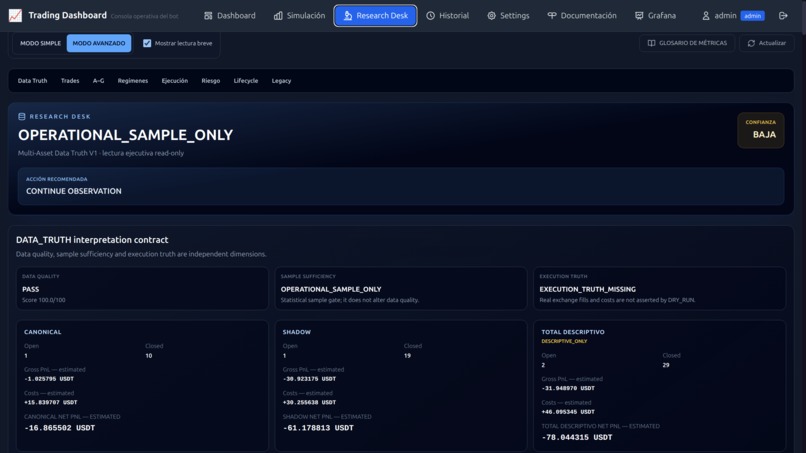Click the database icon beside RESEARCH DESK

coord(22,117)
